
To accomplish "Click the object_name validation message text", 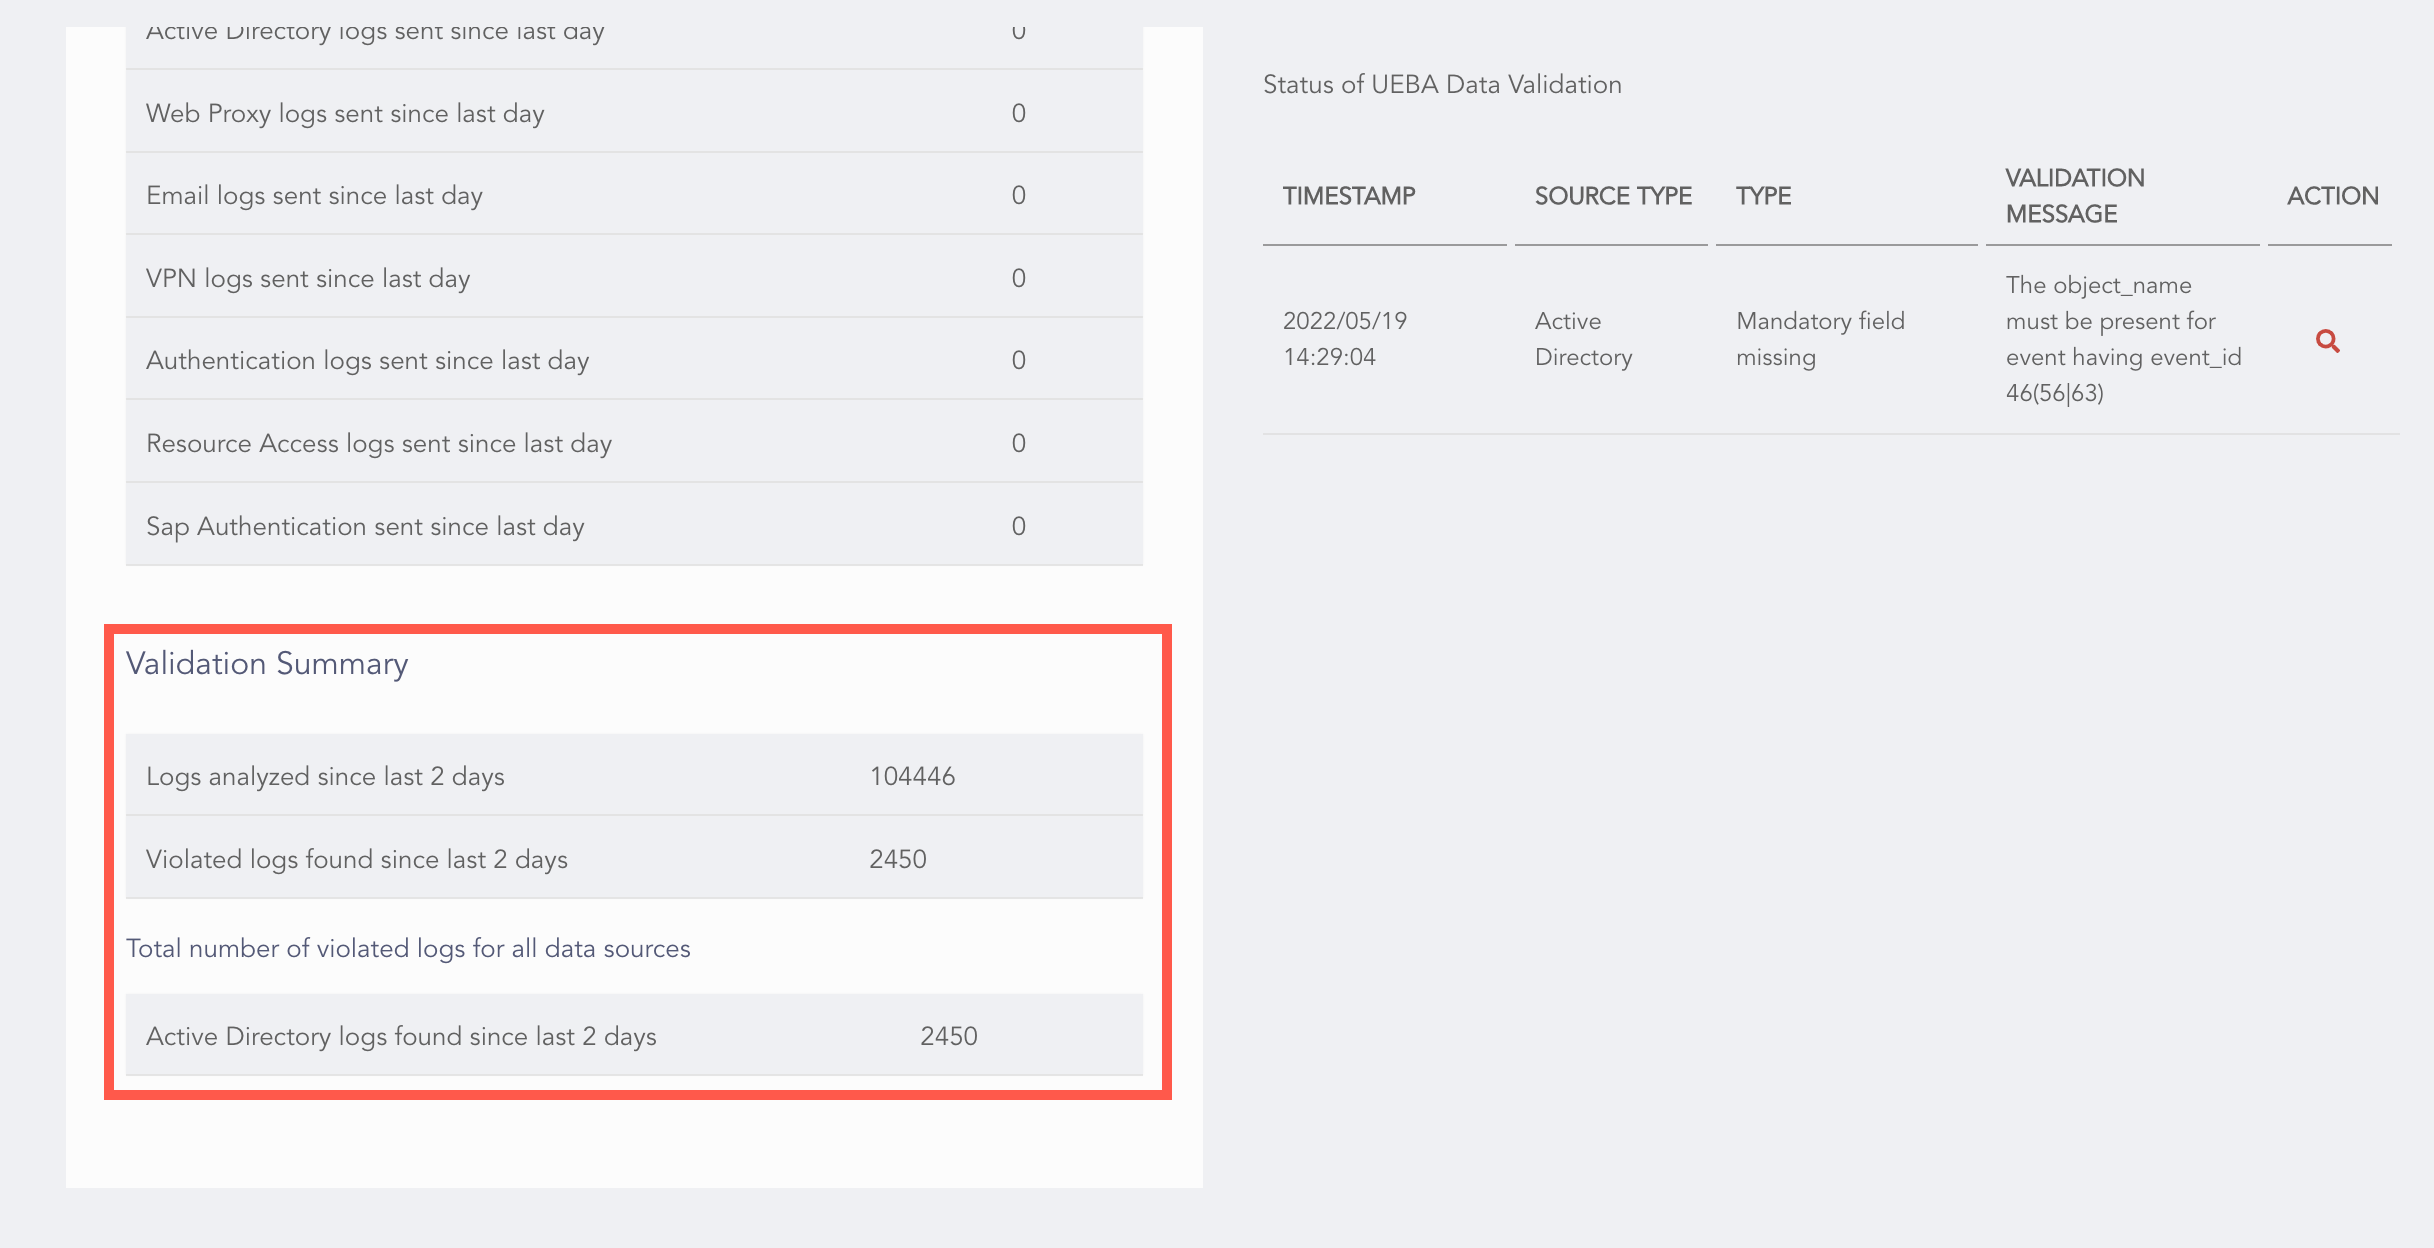I will pyautogui.click(x=2122, y=339).
